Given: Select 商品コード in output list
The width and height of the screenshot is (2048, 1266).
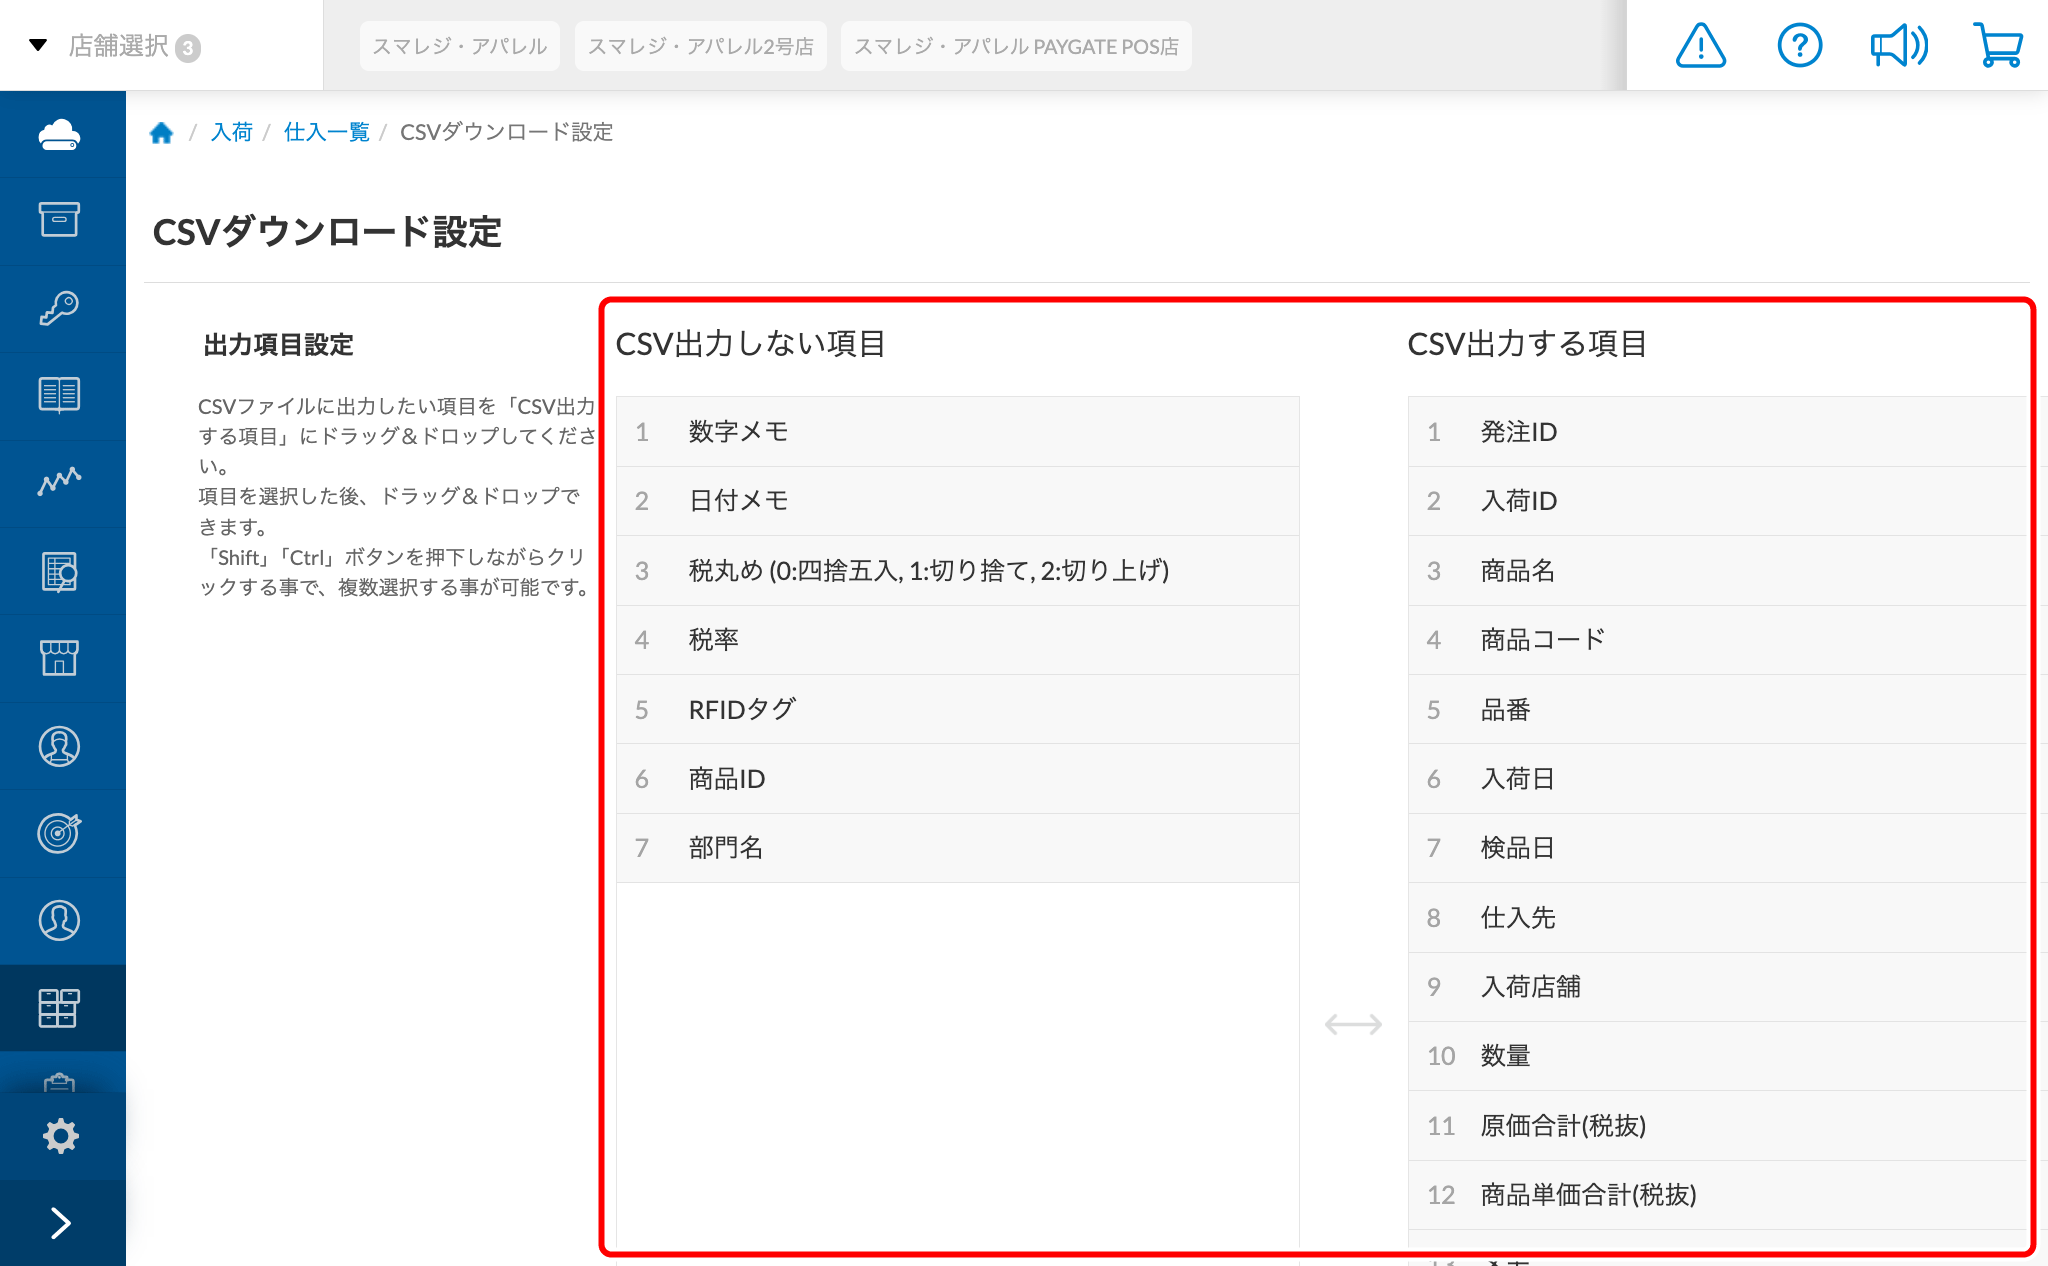Looking at the screenshot, I should coord(1718,640).
